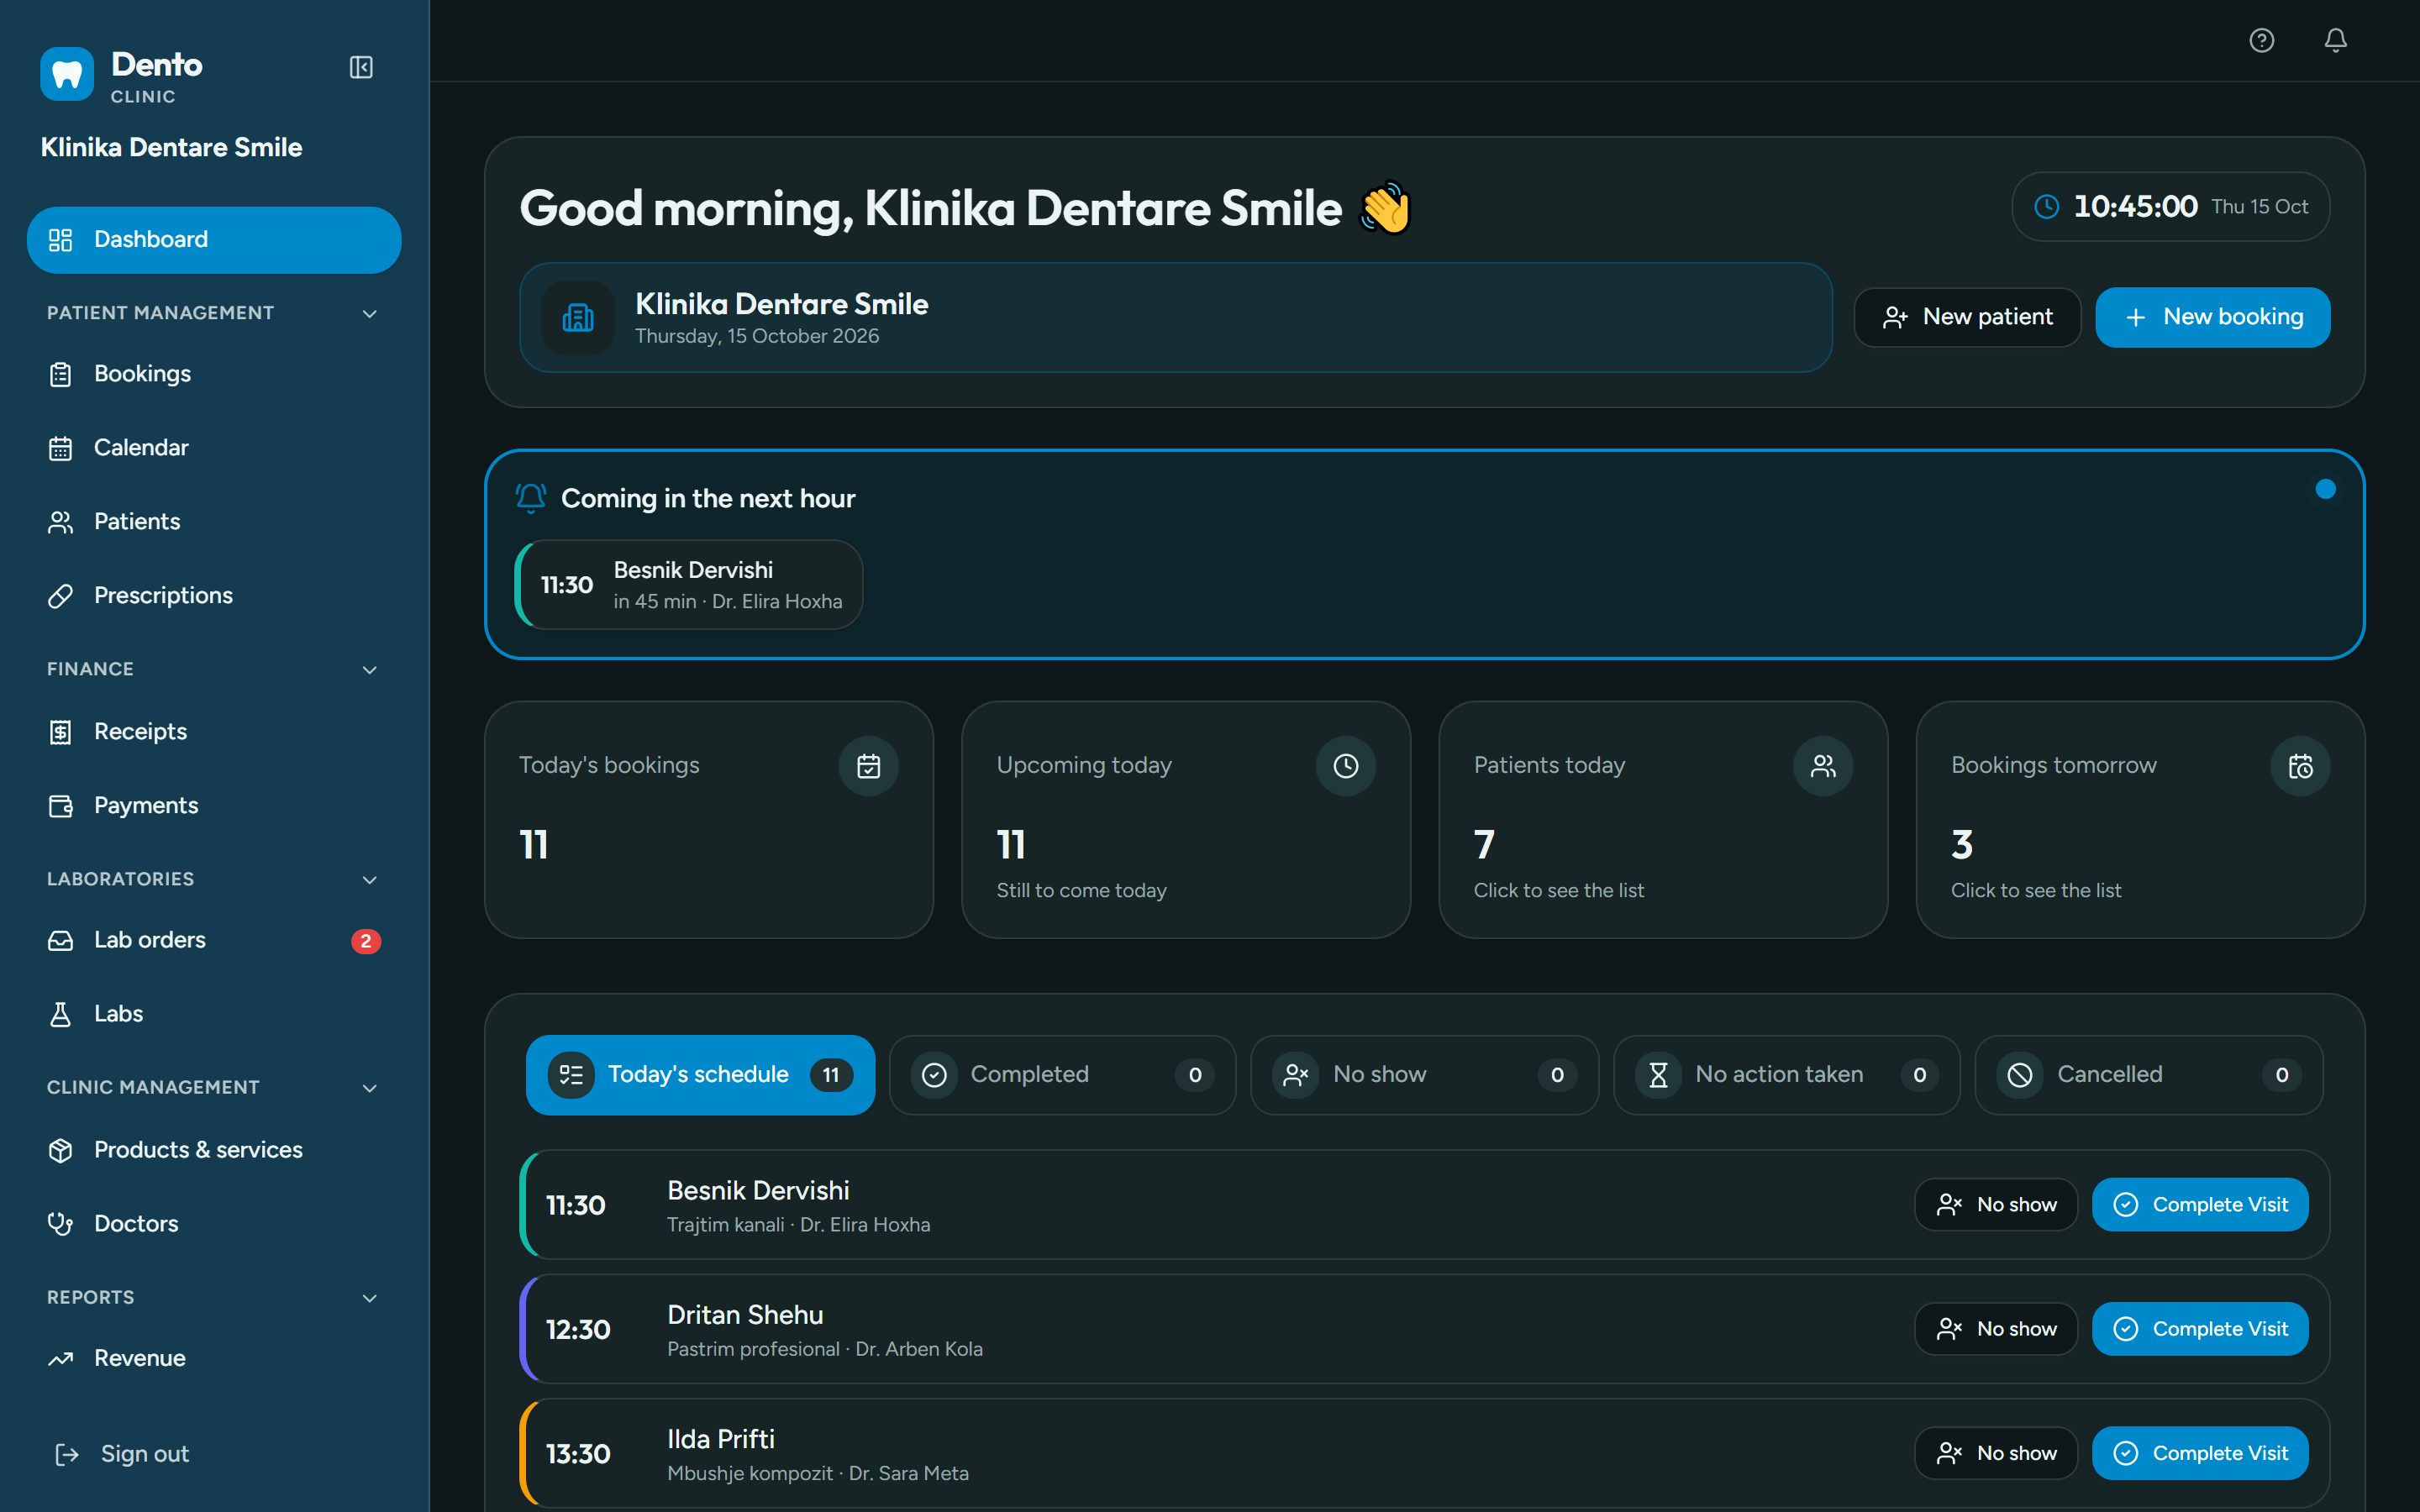
Task: Click the calendar icon on Today's bookings card
Action: (x=868, y=766)
